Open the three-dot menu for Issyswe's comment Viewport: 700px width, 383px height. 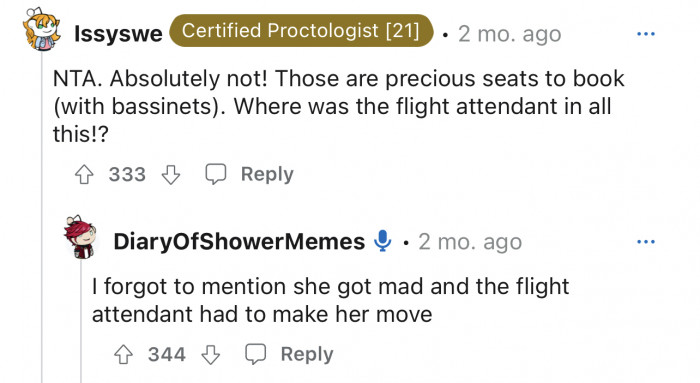646,34
